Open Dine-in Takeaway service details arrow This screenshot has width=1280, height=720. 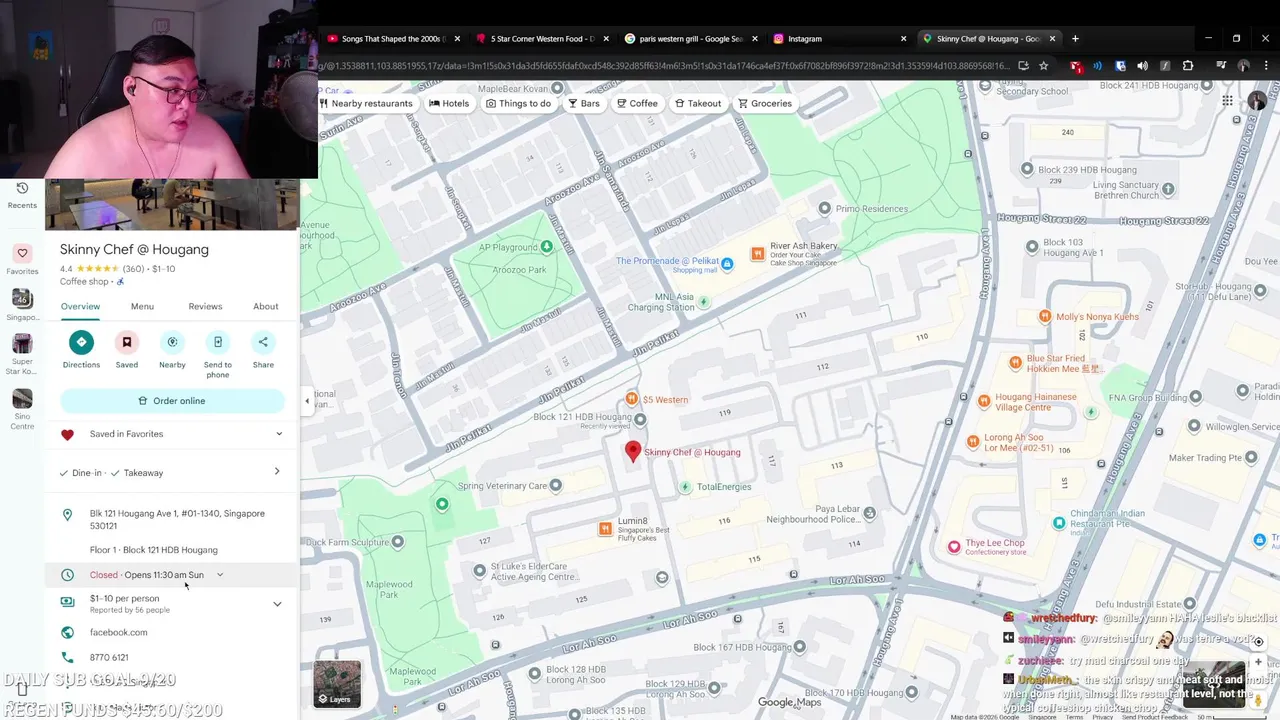click(x=277, y=472)
